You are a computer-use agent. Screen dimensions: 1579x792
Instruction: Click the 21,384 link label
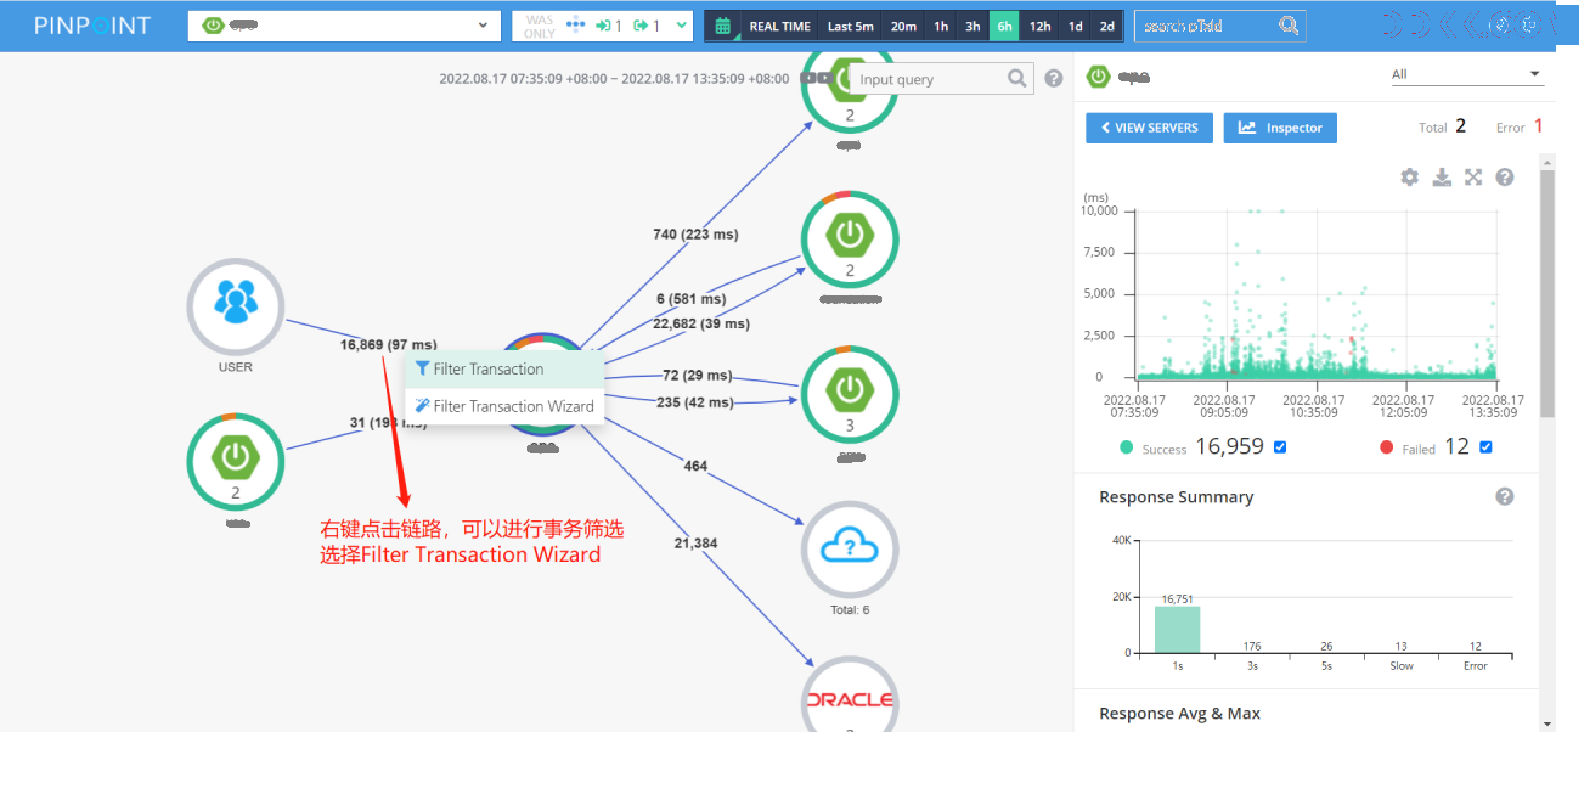tap(696, 543)
